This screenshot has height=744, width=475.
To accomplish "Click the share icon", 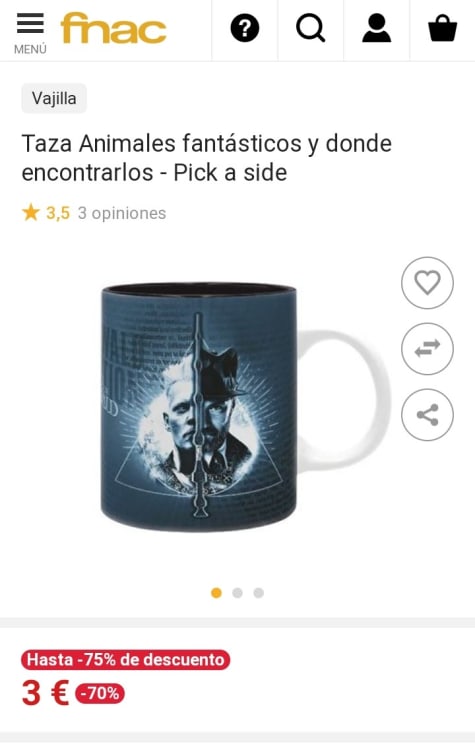I will 428,415.
